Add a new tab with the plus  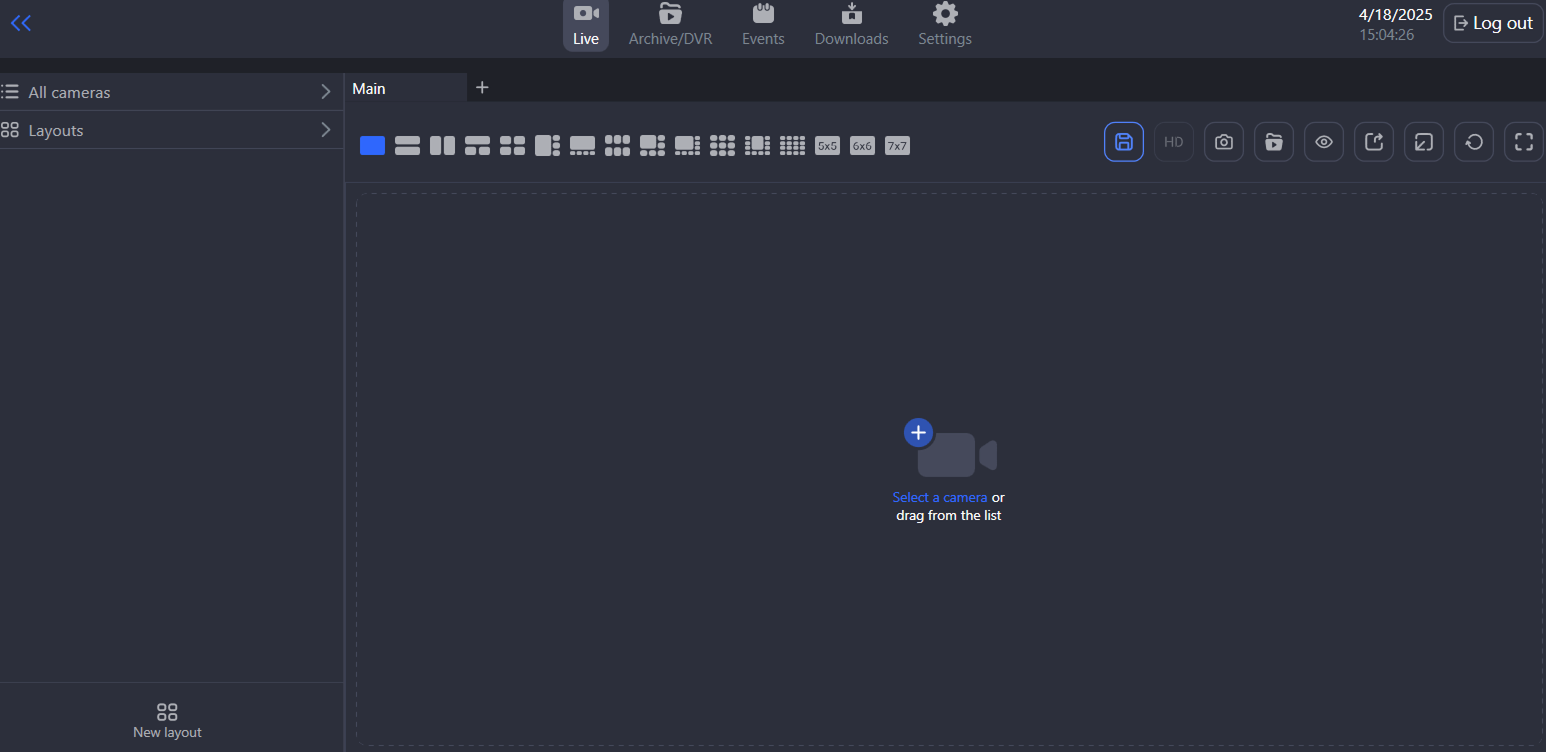coord(482,88)
